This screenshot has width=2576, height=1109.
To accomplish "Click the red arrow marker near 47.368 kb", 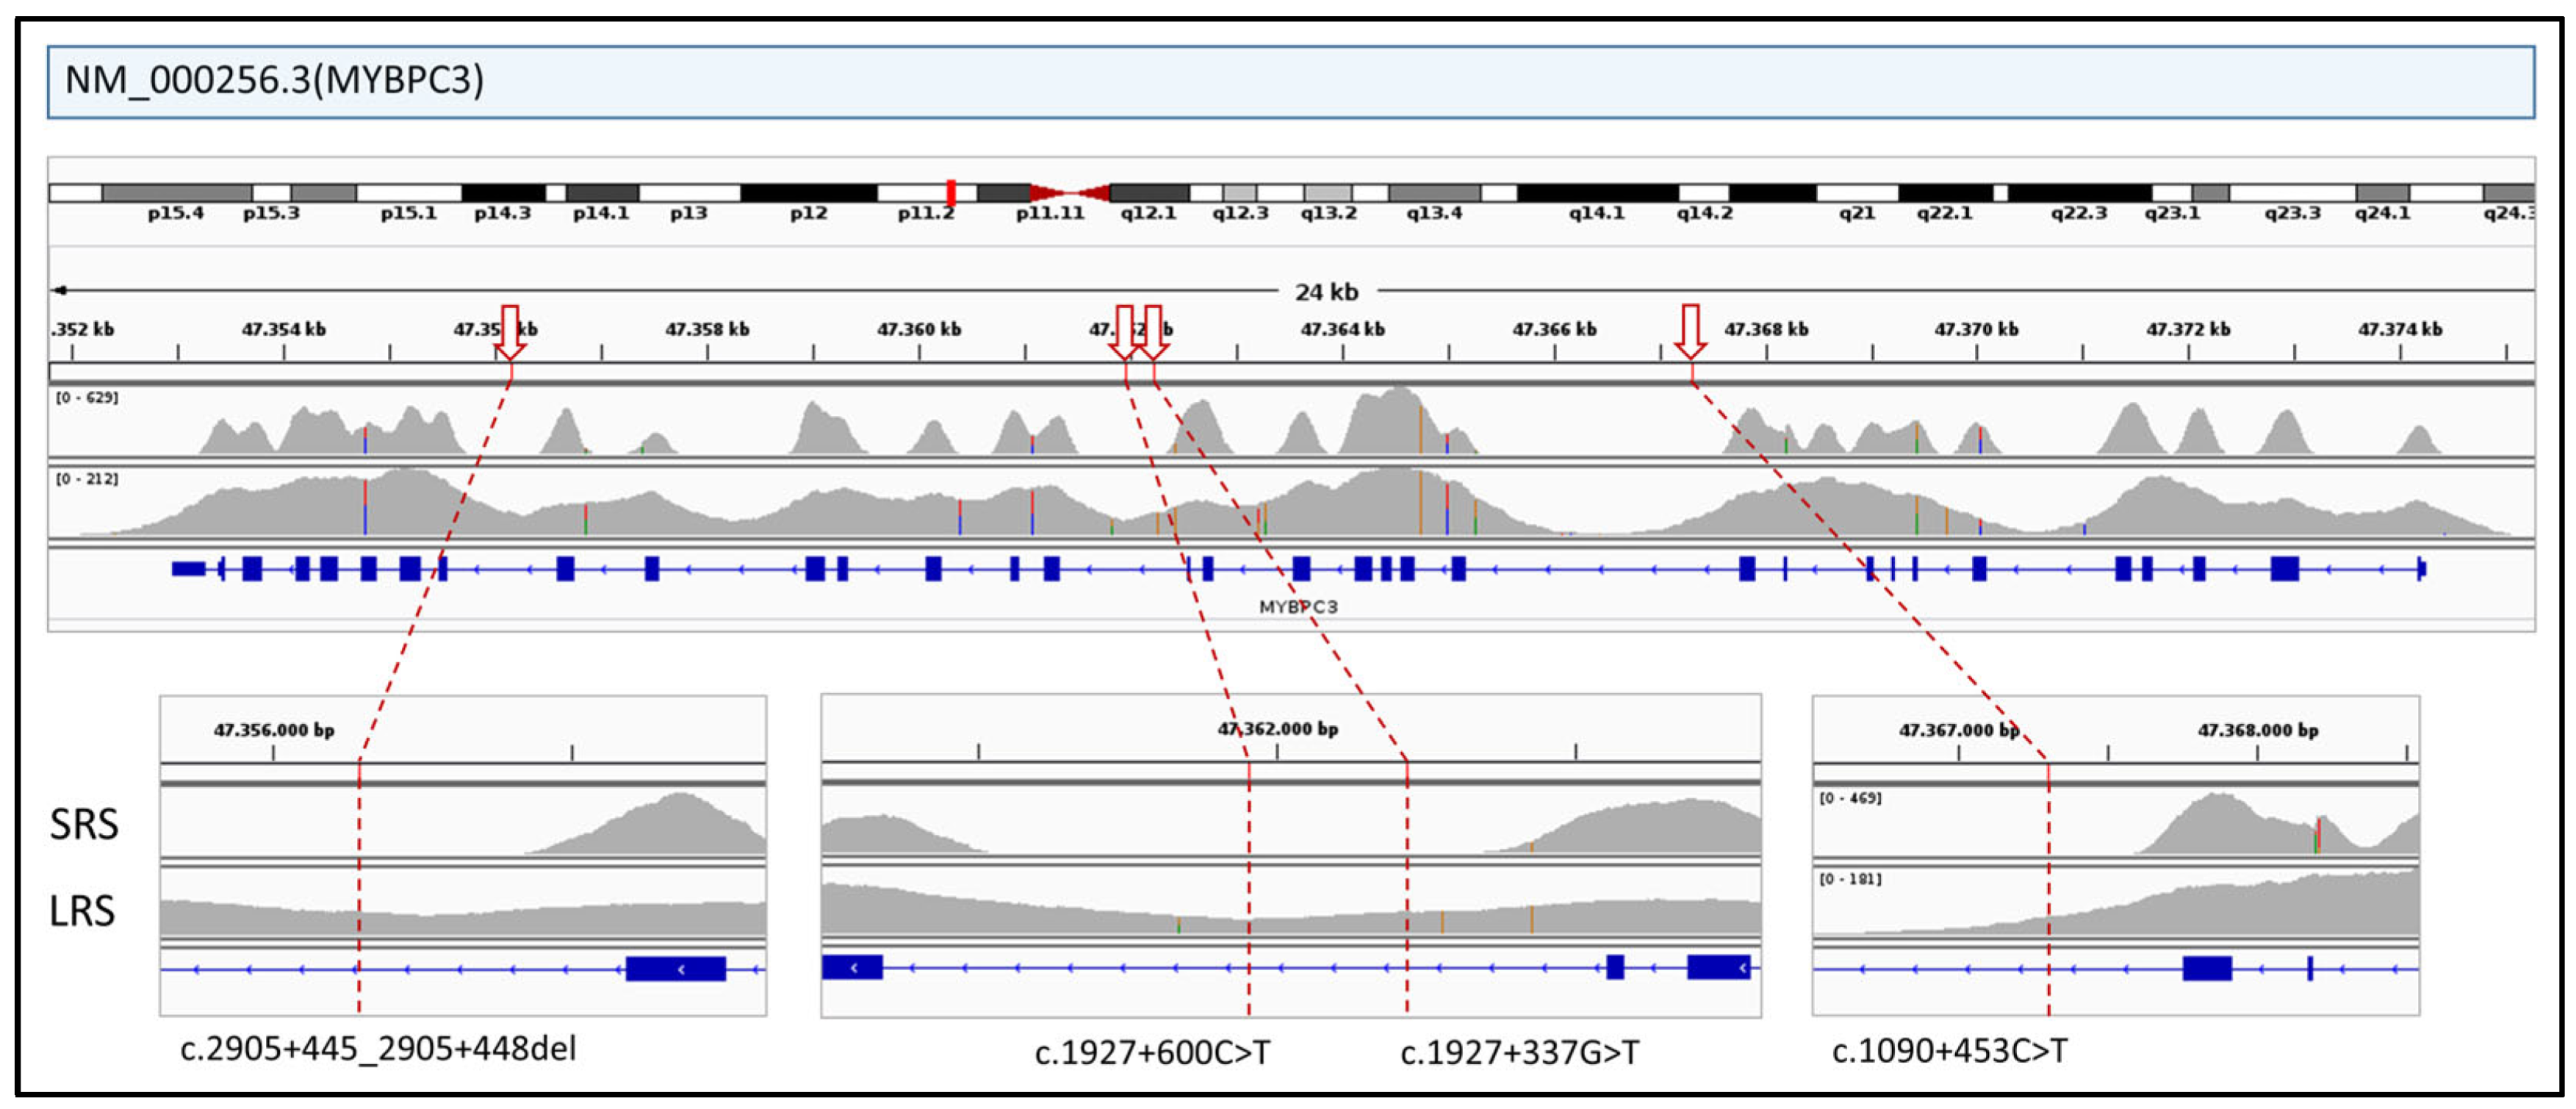I will (1690, 332).
